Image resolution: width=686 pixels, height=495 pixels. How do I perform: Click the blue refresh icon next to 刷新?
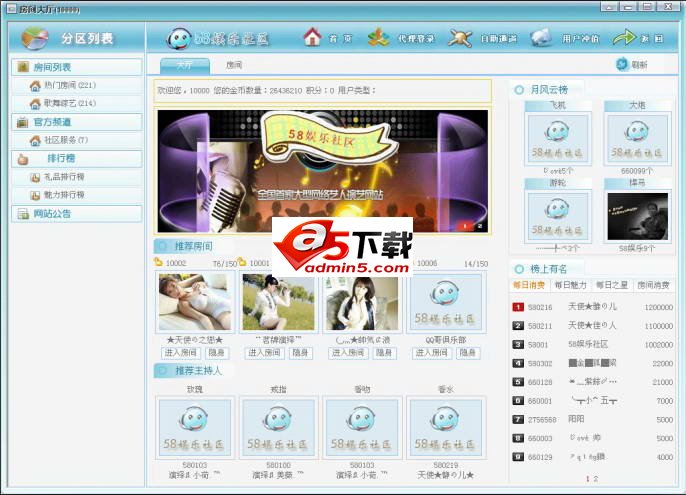pyautogui.click(x=621, y=64)
